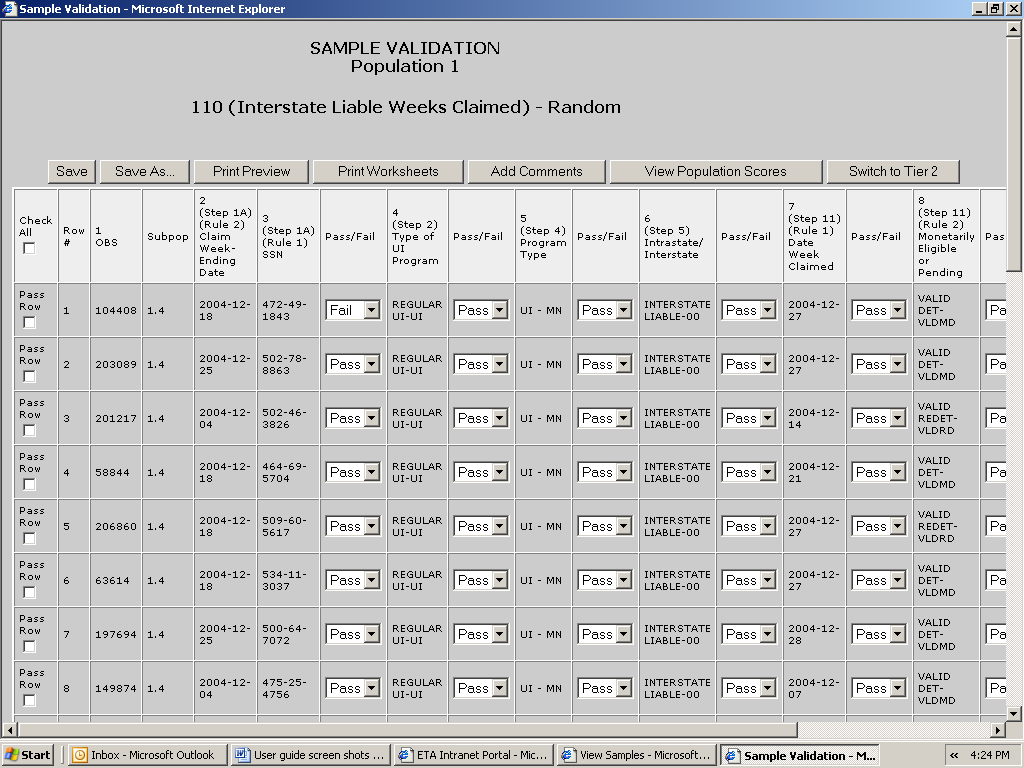The height and width of the screenshot is (768, 1024).
Task: Click Print Worksheets button
Action: click(x=388, y=171)
